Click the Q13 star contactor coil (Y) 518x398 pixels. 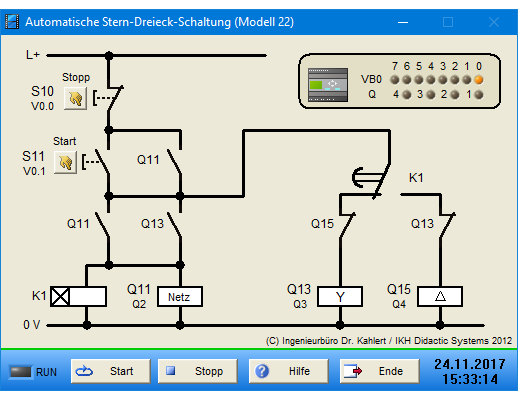[x=340, y=296]
